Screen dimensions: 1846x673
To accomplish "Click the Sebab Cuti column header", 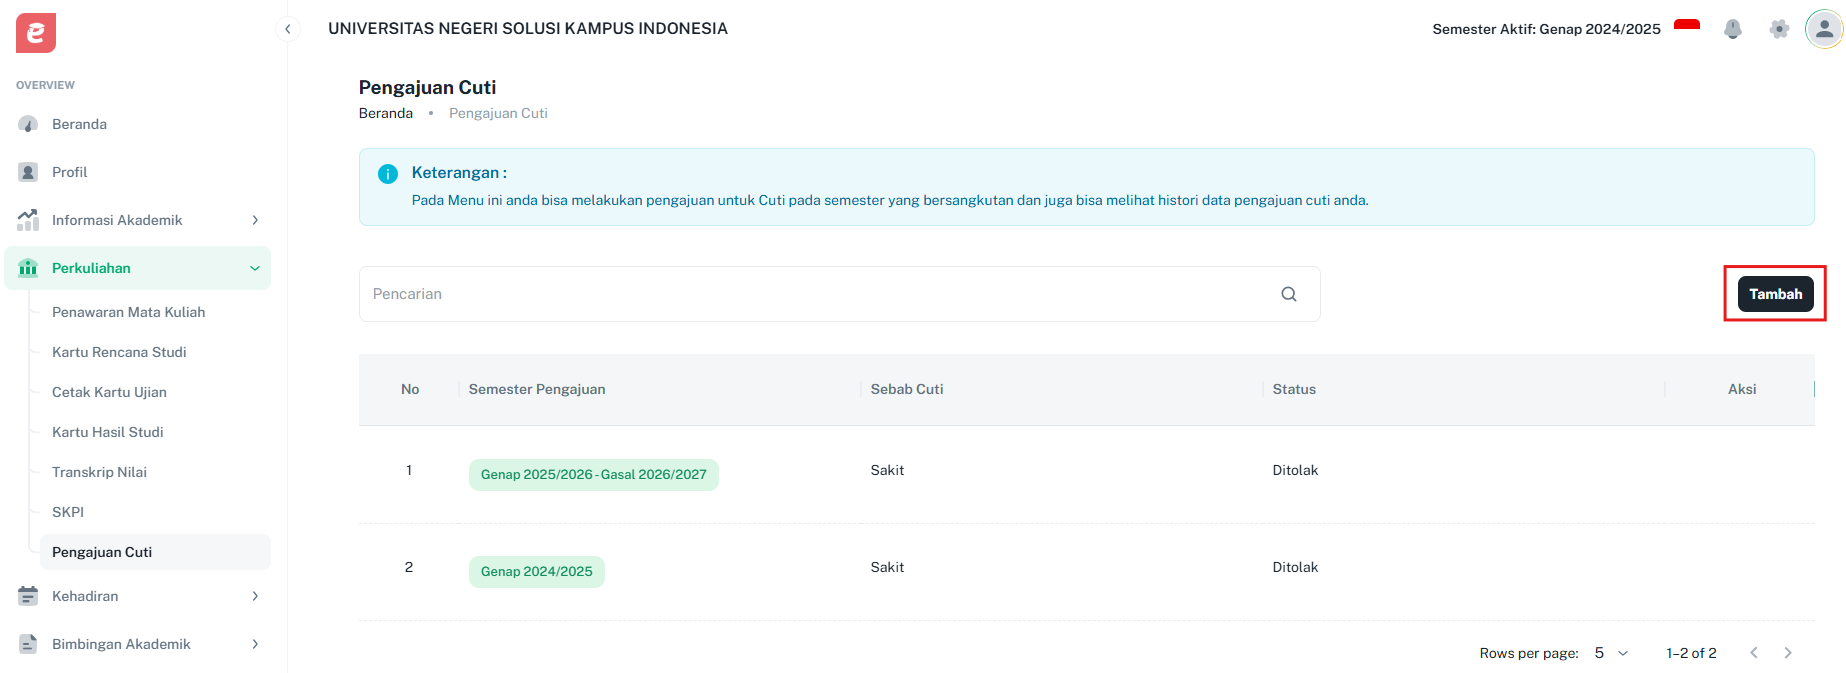I will click(x=907, y=389).
